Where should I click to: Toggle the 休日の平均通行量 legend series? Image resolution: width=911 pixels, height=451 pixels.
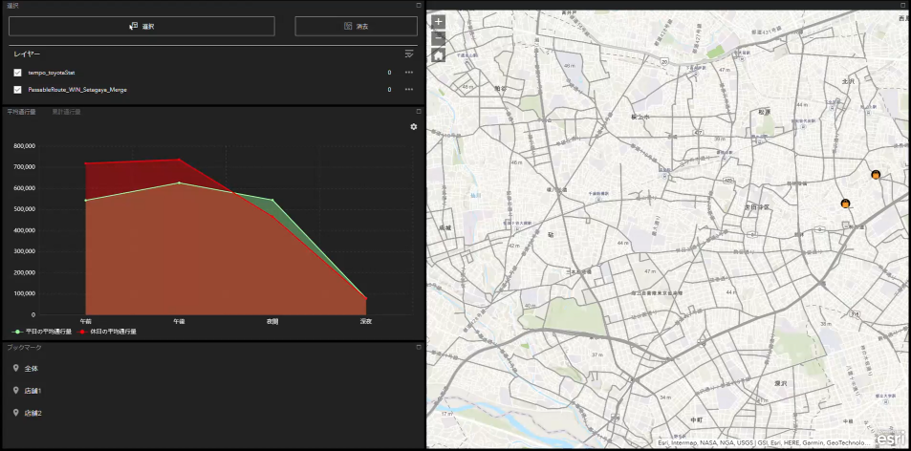[106, 332]
